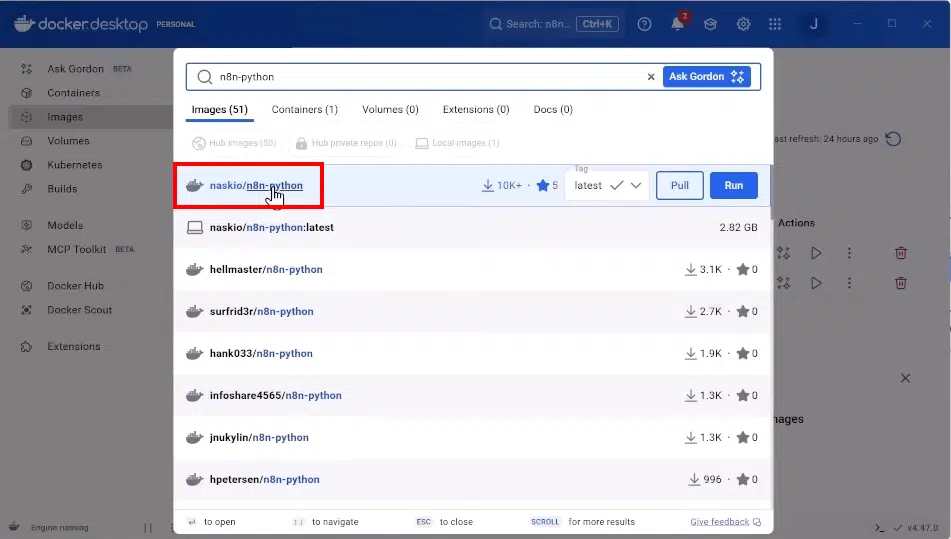Viewport: 951px width, 539px height.
Task: Click the Pull button for naskio/n8n-python
Action: tap(679, 186)
